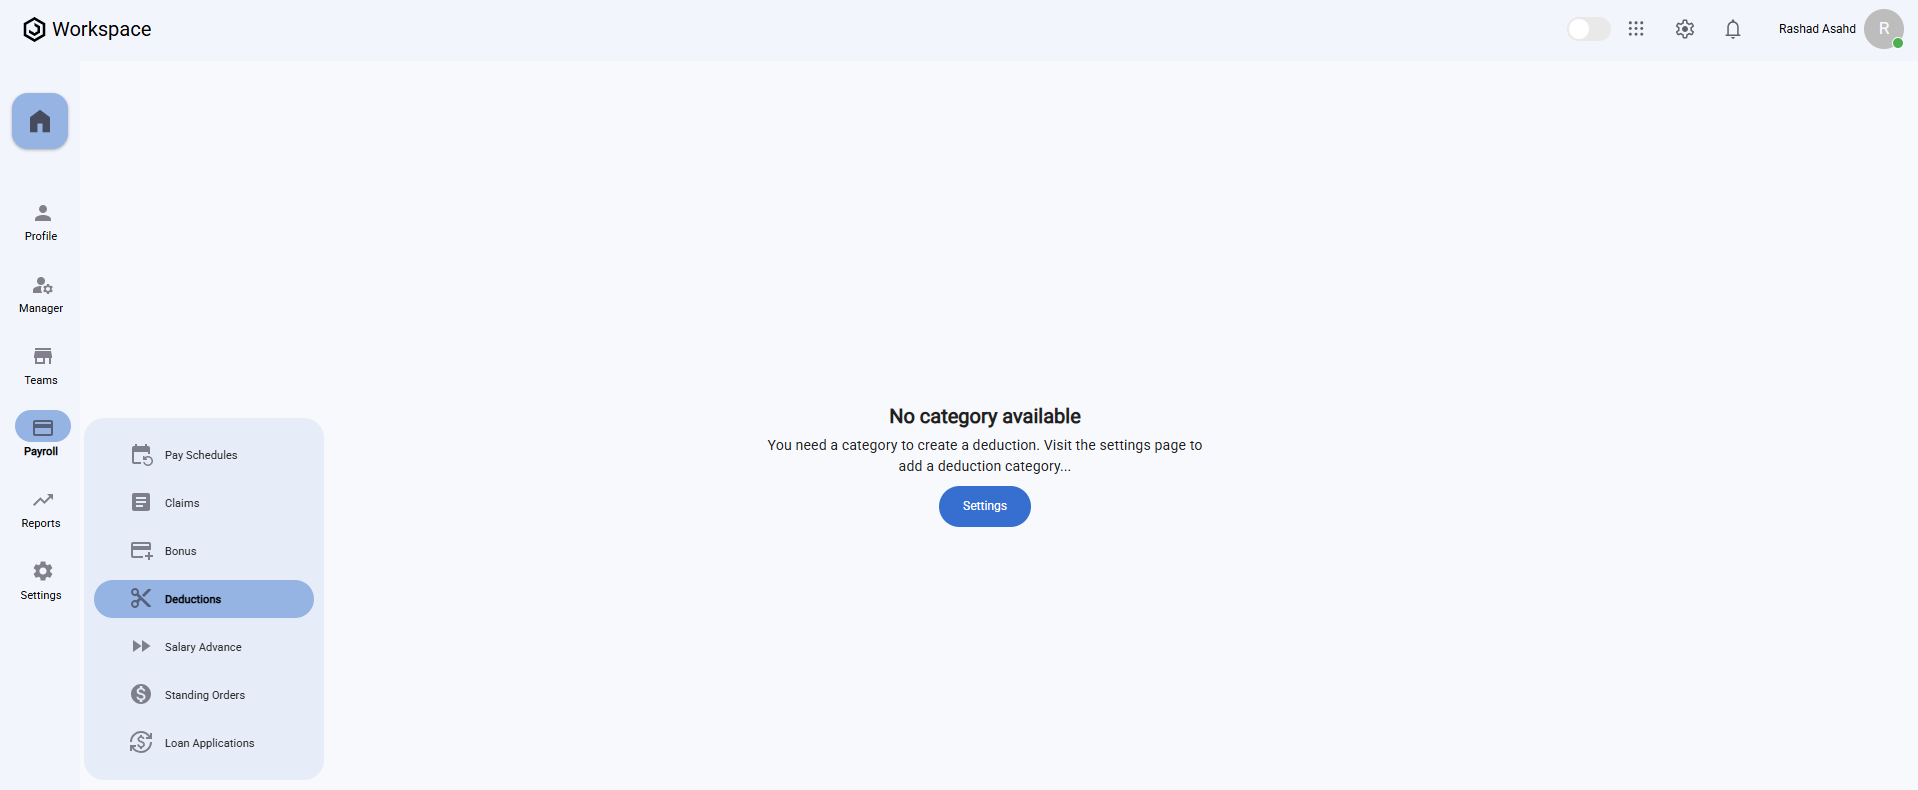Image resolution: width=1918 pixels, height=790 pixels.
Task: Open the Profile section
Action: pos(41,223)
